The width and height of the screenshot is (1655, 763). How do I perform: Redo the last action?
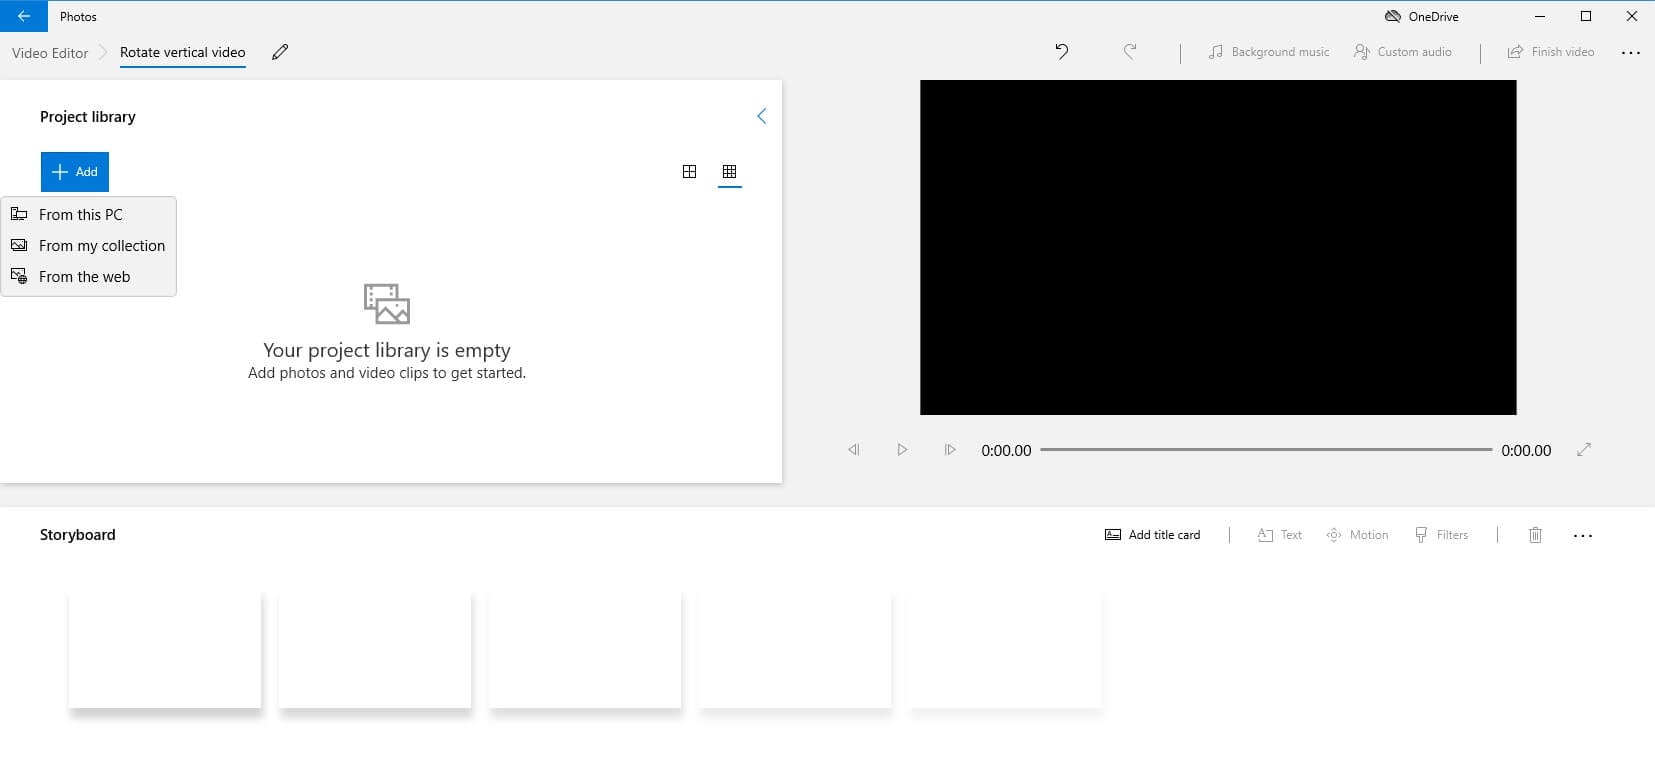[x=1129, y=51]
